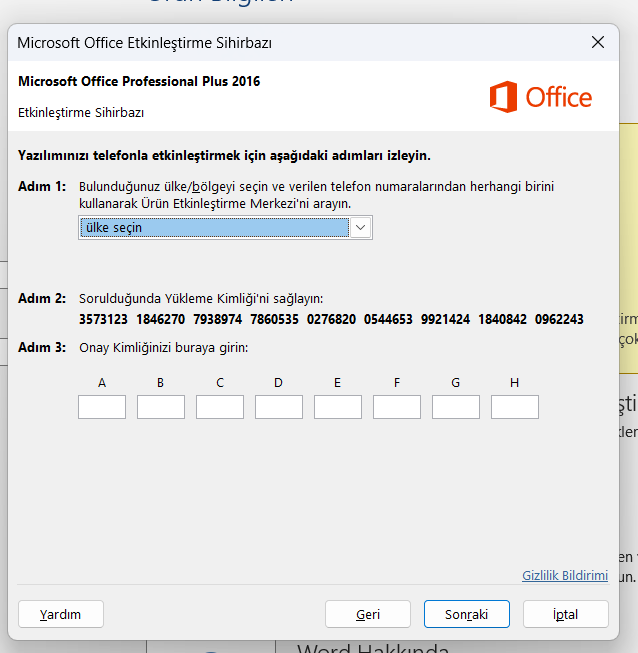The image size is (638, 653).
Task: Click confirmation ID field B
Action: coord(161,407)
